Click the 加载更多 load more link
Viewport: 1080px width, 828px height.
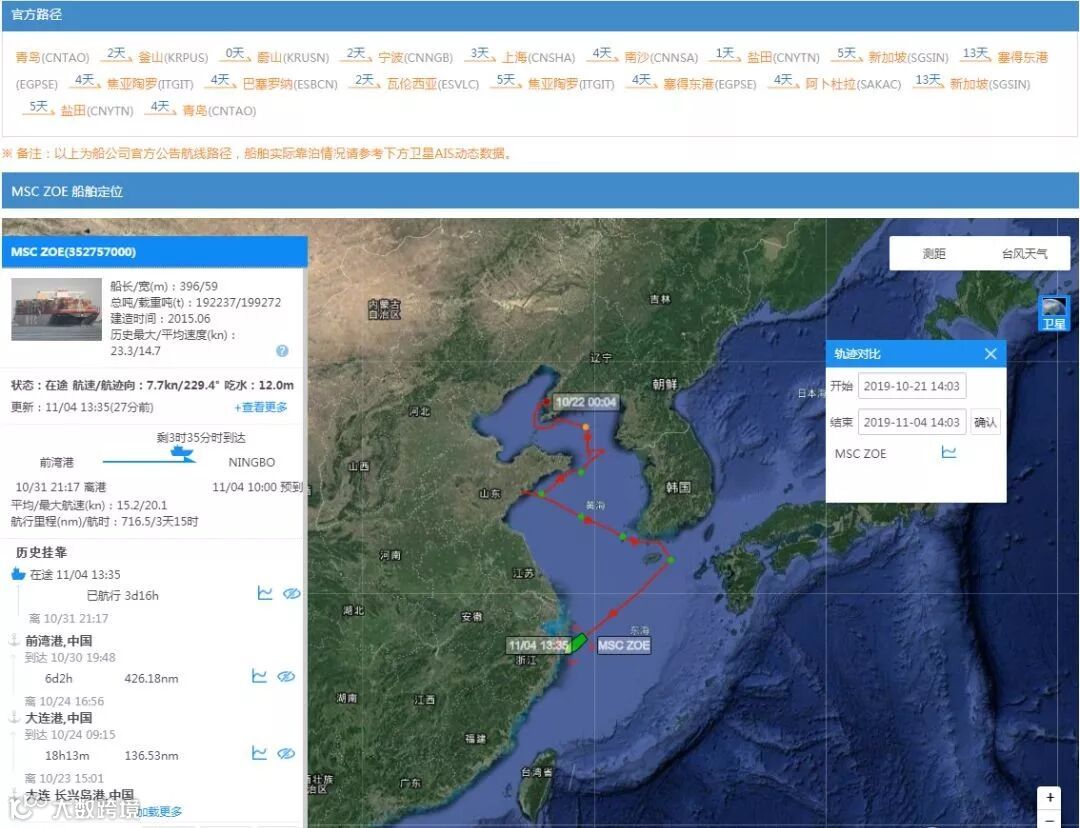point(160,811)
